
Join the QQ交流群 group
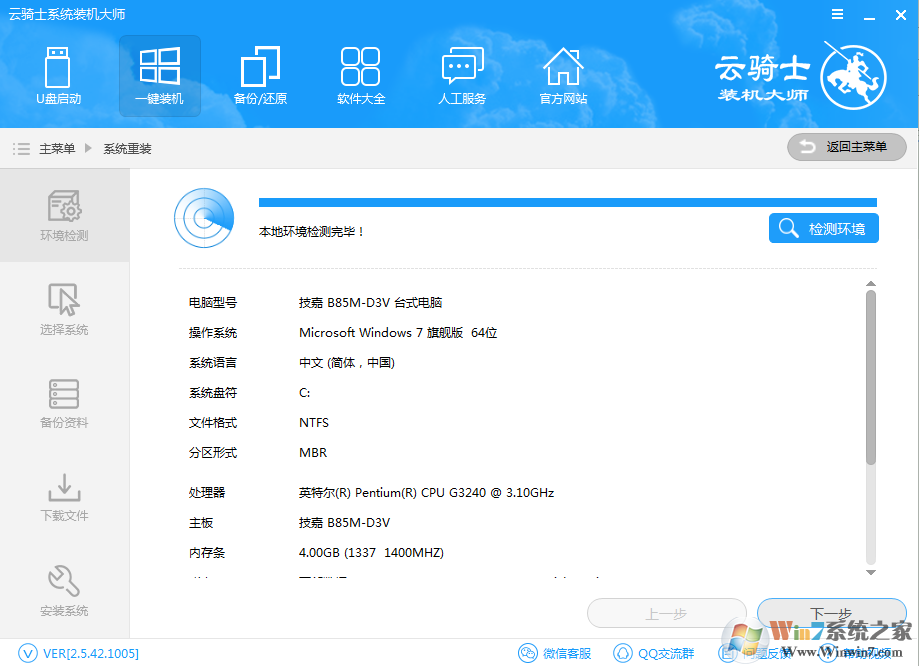(x=653, y=653)
